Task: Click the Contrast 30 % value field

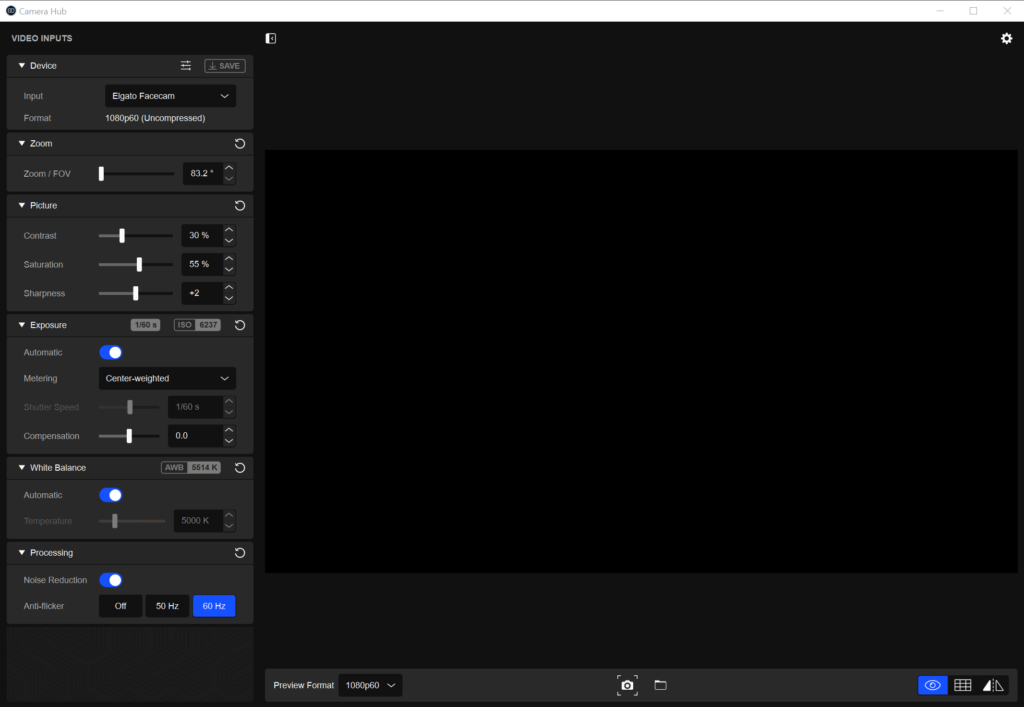Action: pyautogui.click(x=202, y=236)
